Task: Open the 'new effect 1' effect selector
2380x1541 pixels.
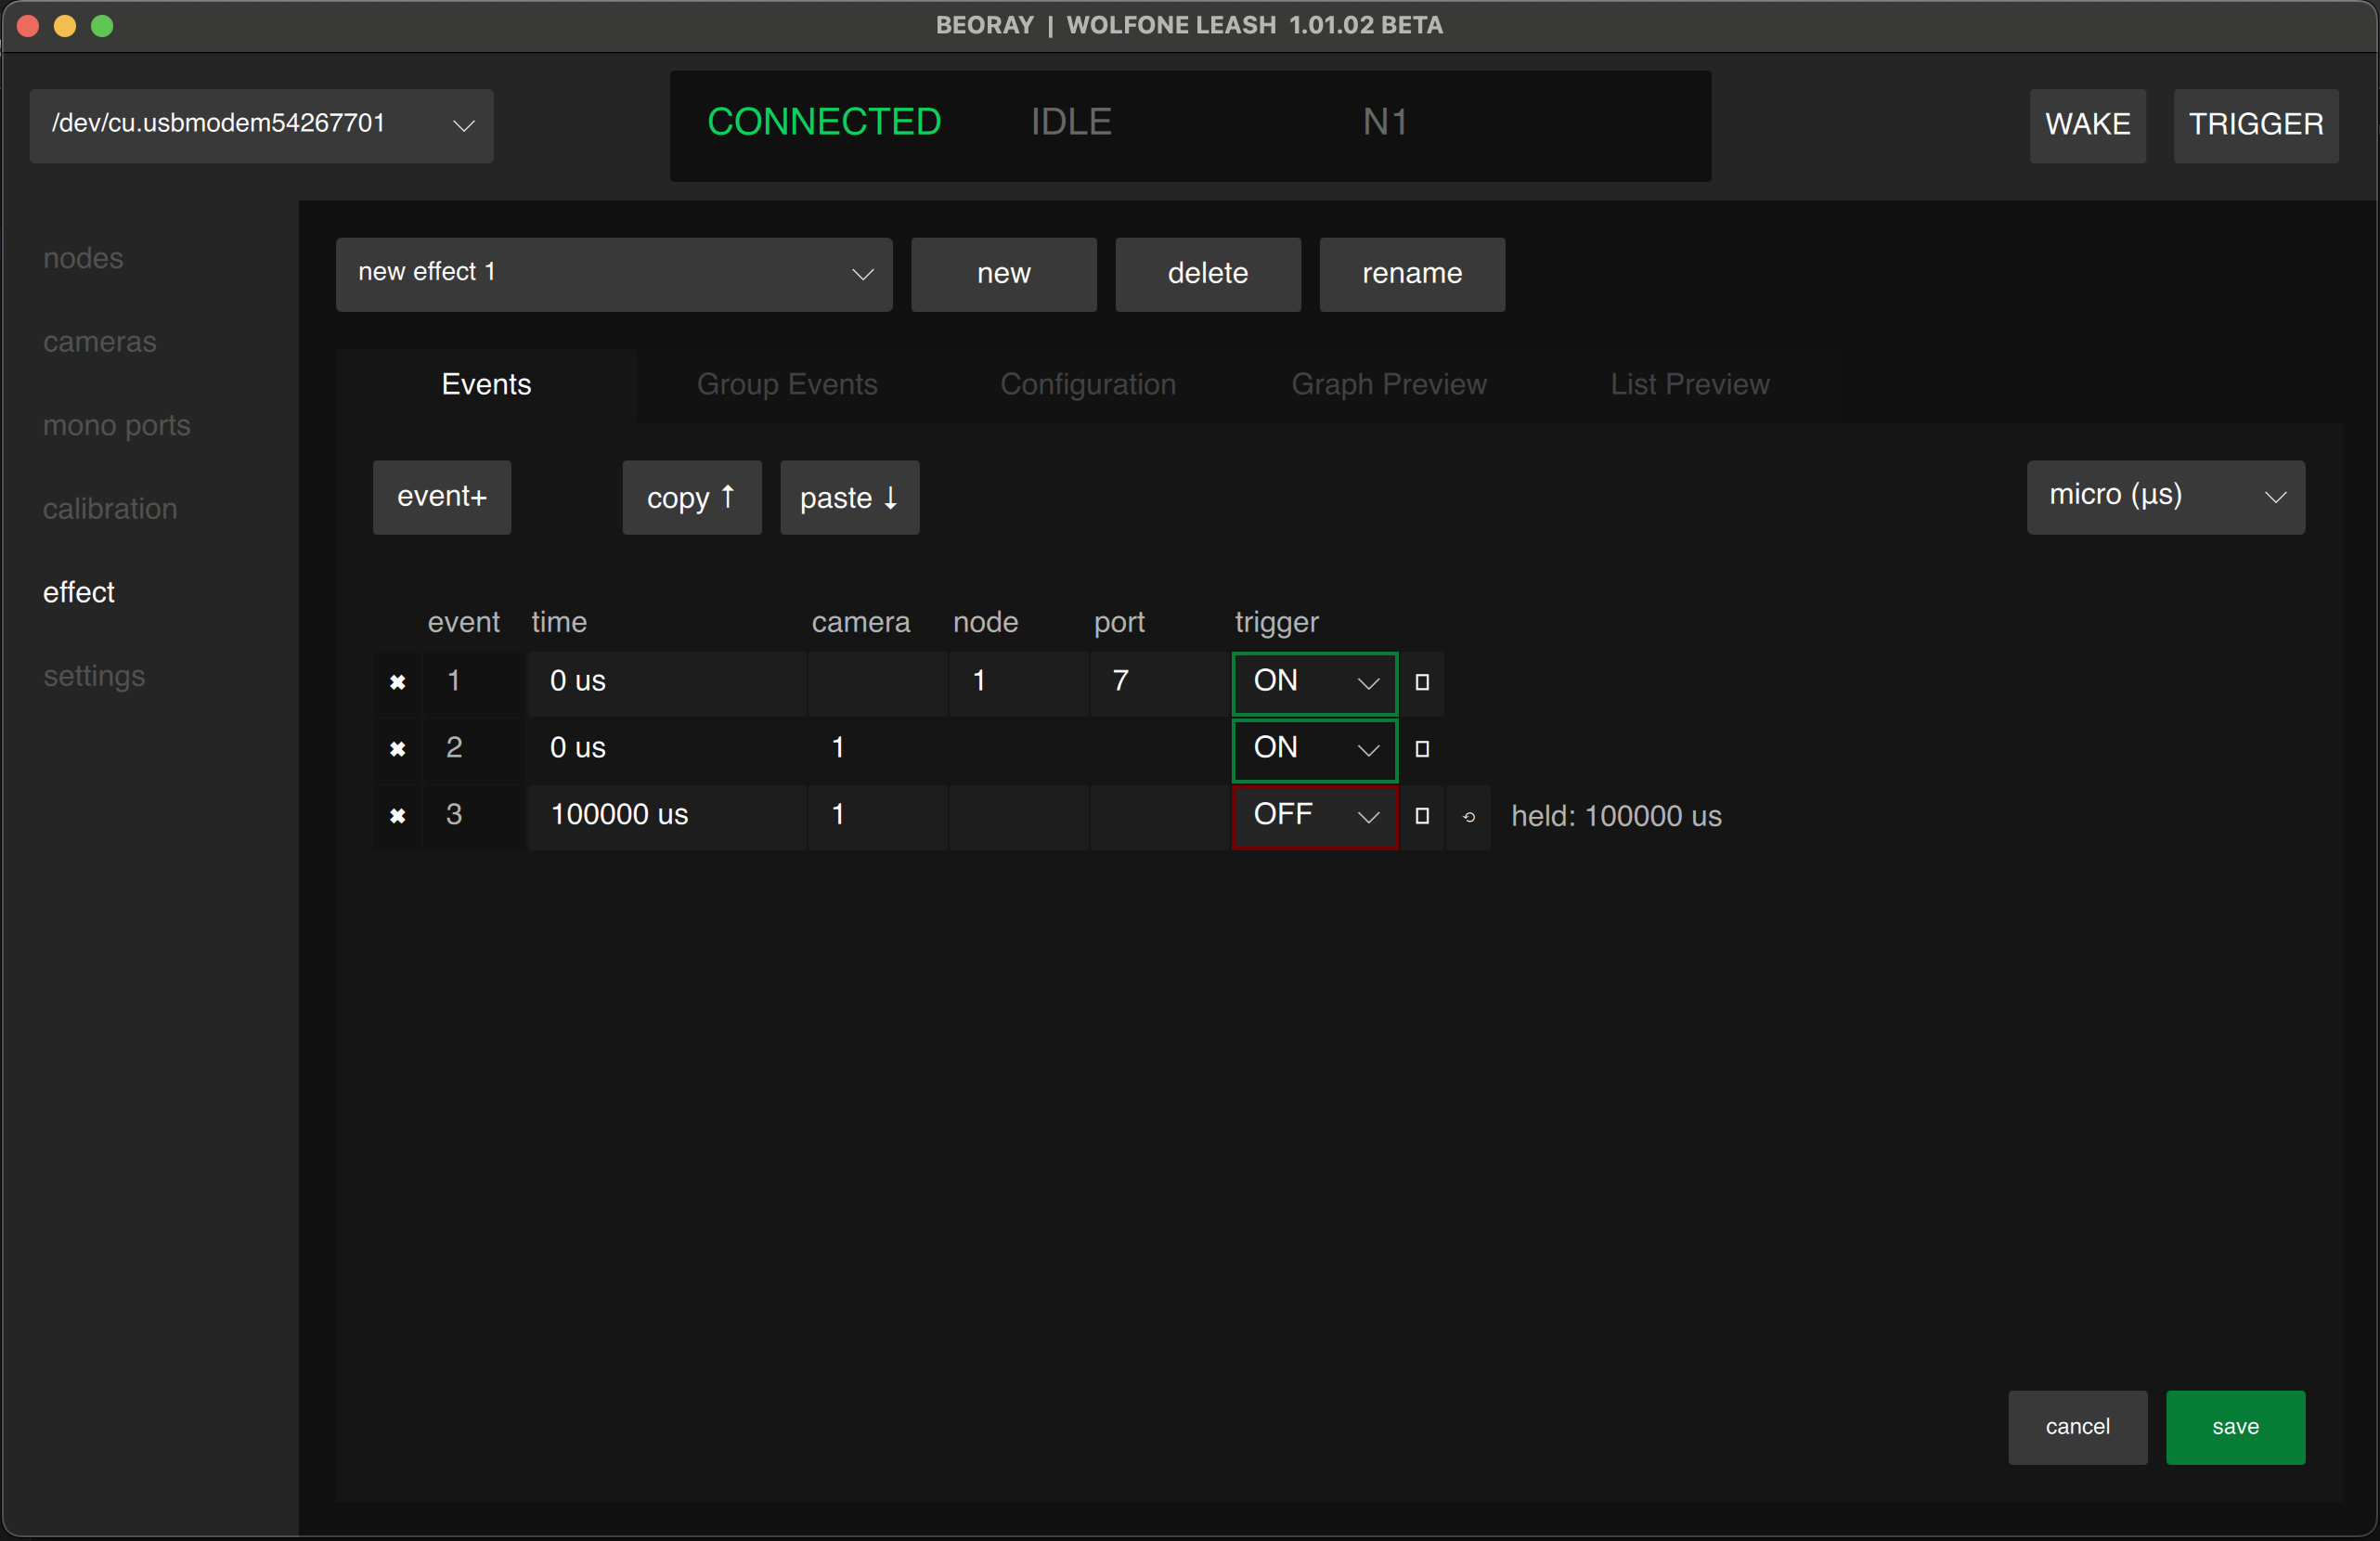Action: 613,274
